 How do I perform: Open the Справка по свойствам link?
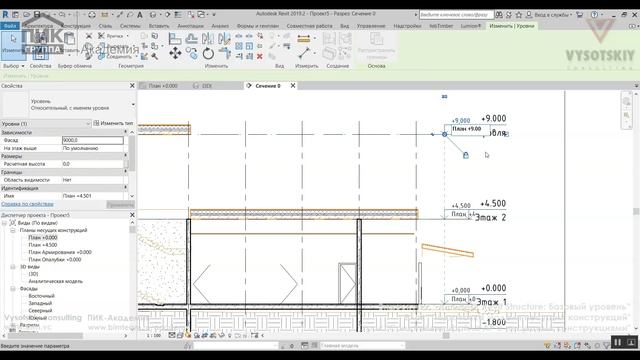27,204
